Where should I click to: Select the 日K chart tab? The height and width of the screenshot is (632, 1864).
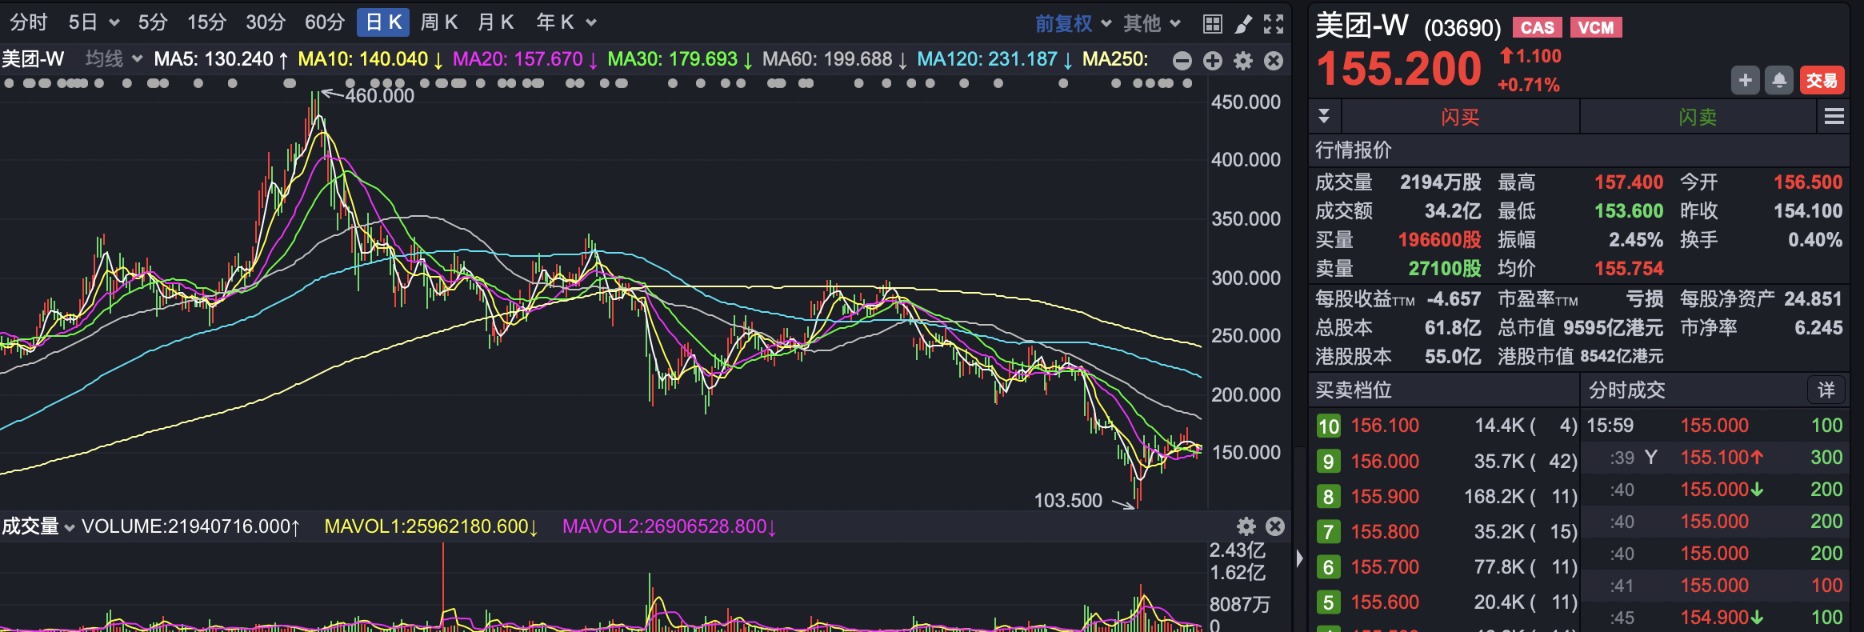(383, 22)
